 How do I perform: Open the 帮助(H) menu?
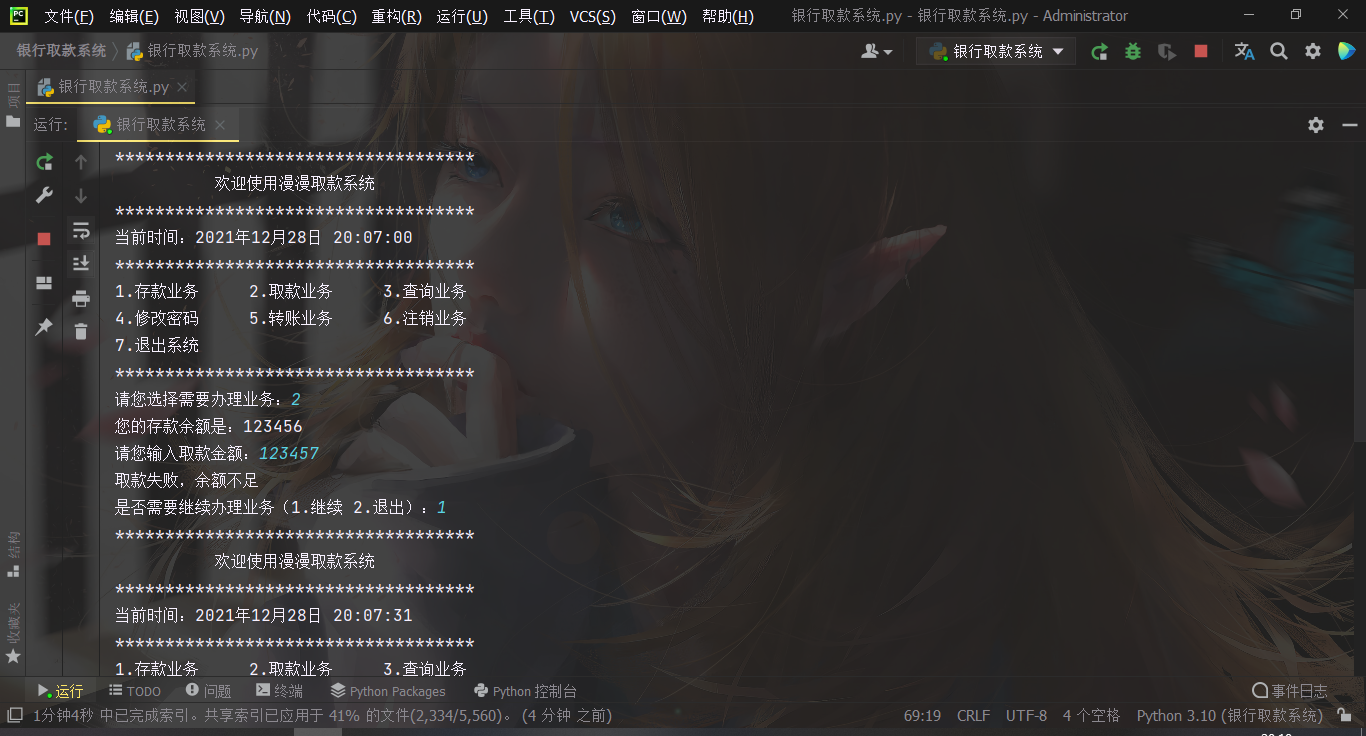coord(727,16)
